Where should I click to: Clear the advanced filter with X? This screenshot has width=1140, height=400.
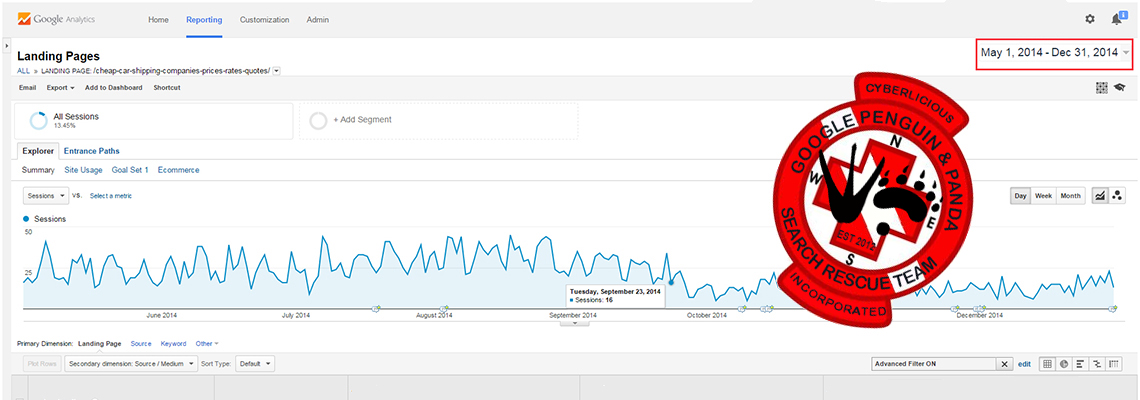(1004, 364)
